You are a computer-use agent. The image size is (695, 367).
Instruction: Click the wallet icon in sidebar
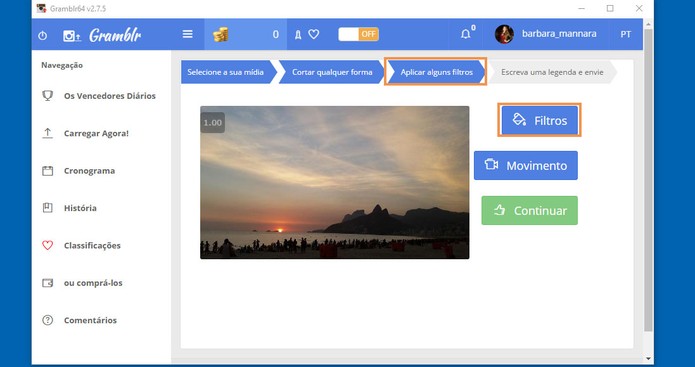(x=47, y=283)
